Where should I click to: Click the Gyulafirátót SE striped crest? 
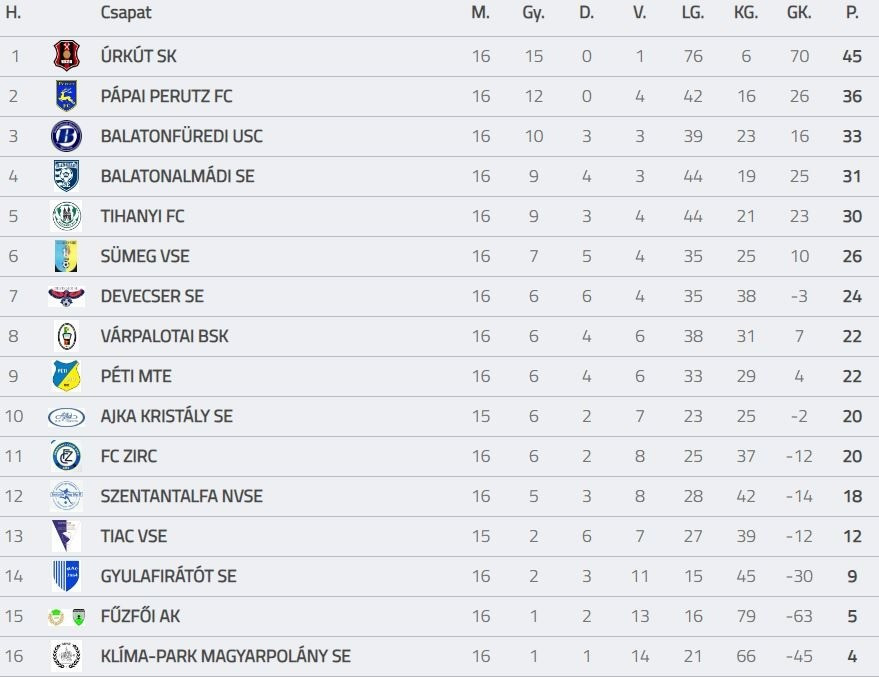point(66,576)
